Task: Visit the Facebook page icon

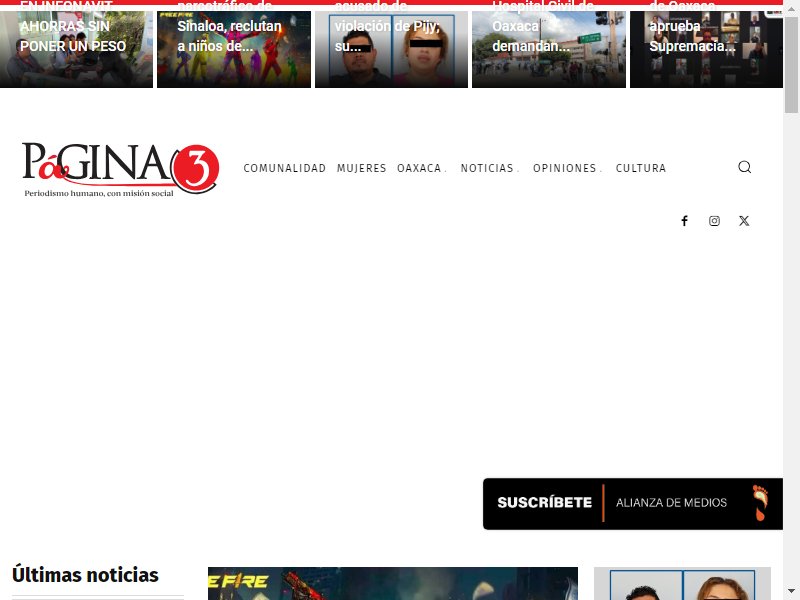Action: tap(684, 220)
